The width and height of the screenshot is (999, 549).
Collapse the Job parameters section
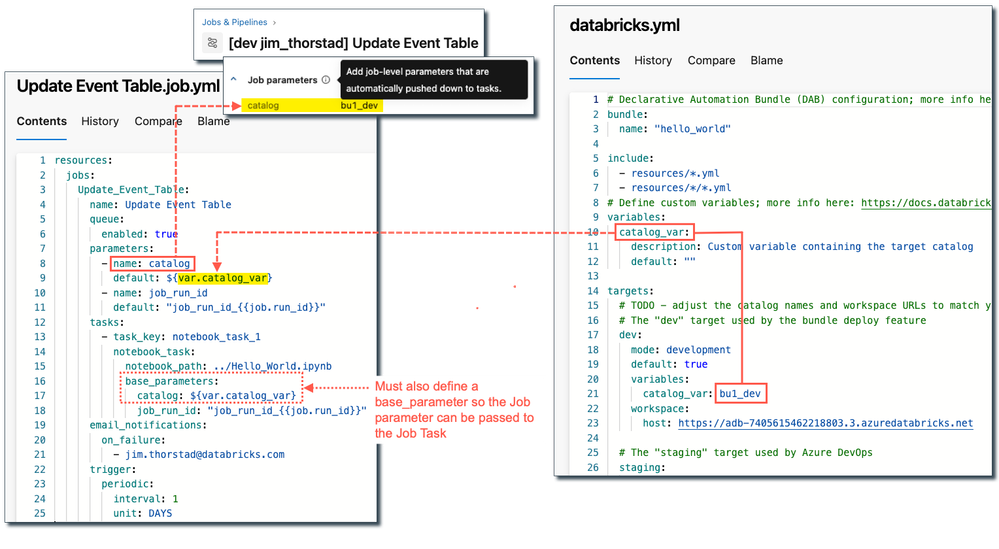pos(233,80)
